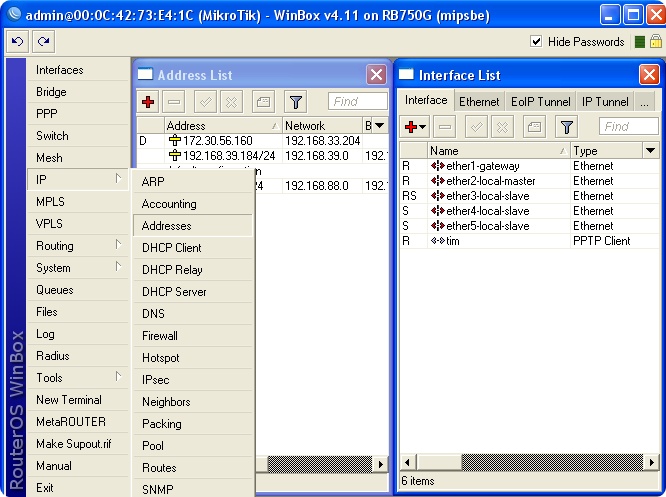Click Disable cross in Interface List
This screenshot has width=666, height=497.
(502, 127)
